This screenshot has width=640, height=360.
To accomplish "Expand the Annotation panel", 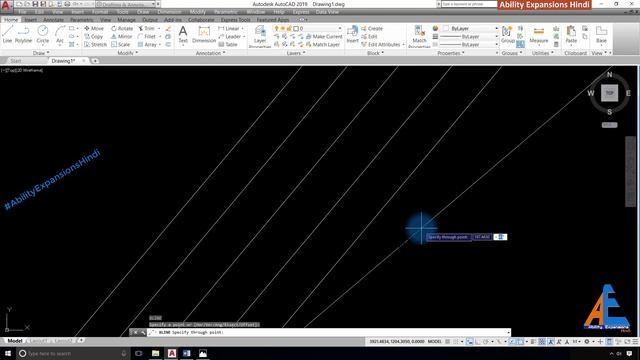I will [211, 53].
